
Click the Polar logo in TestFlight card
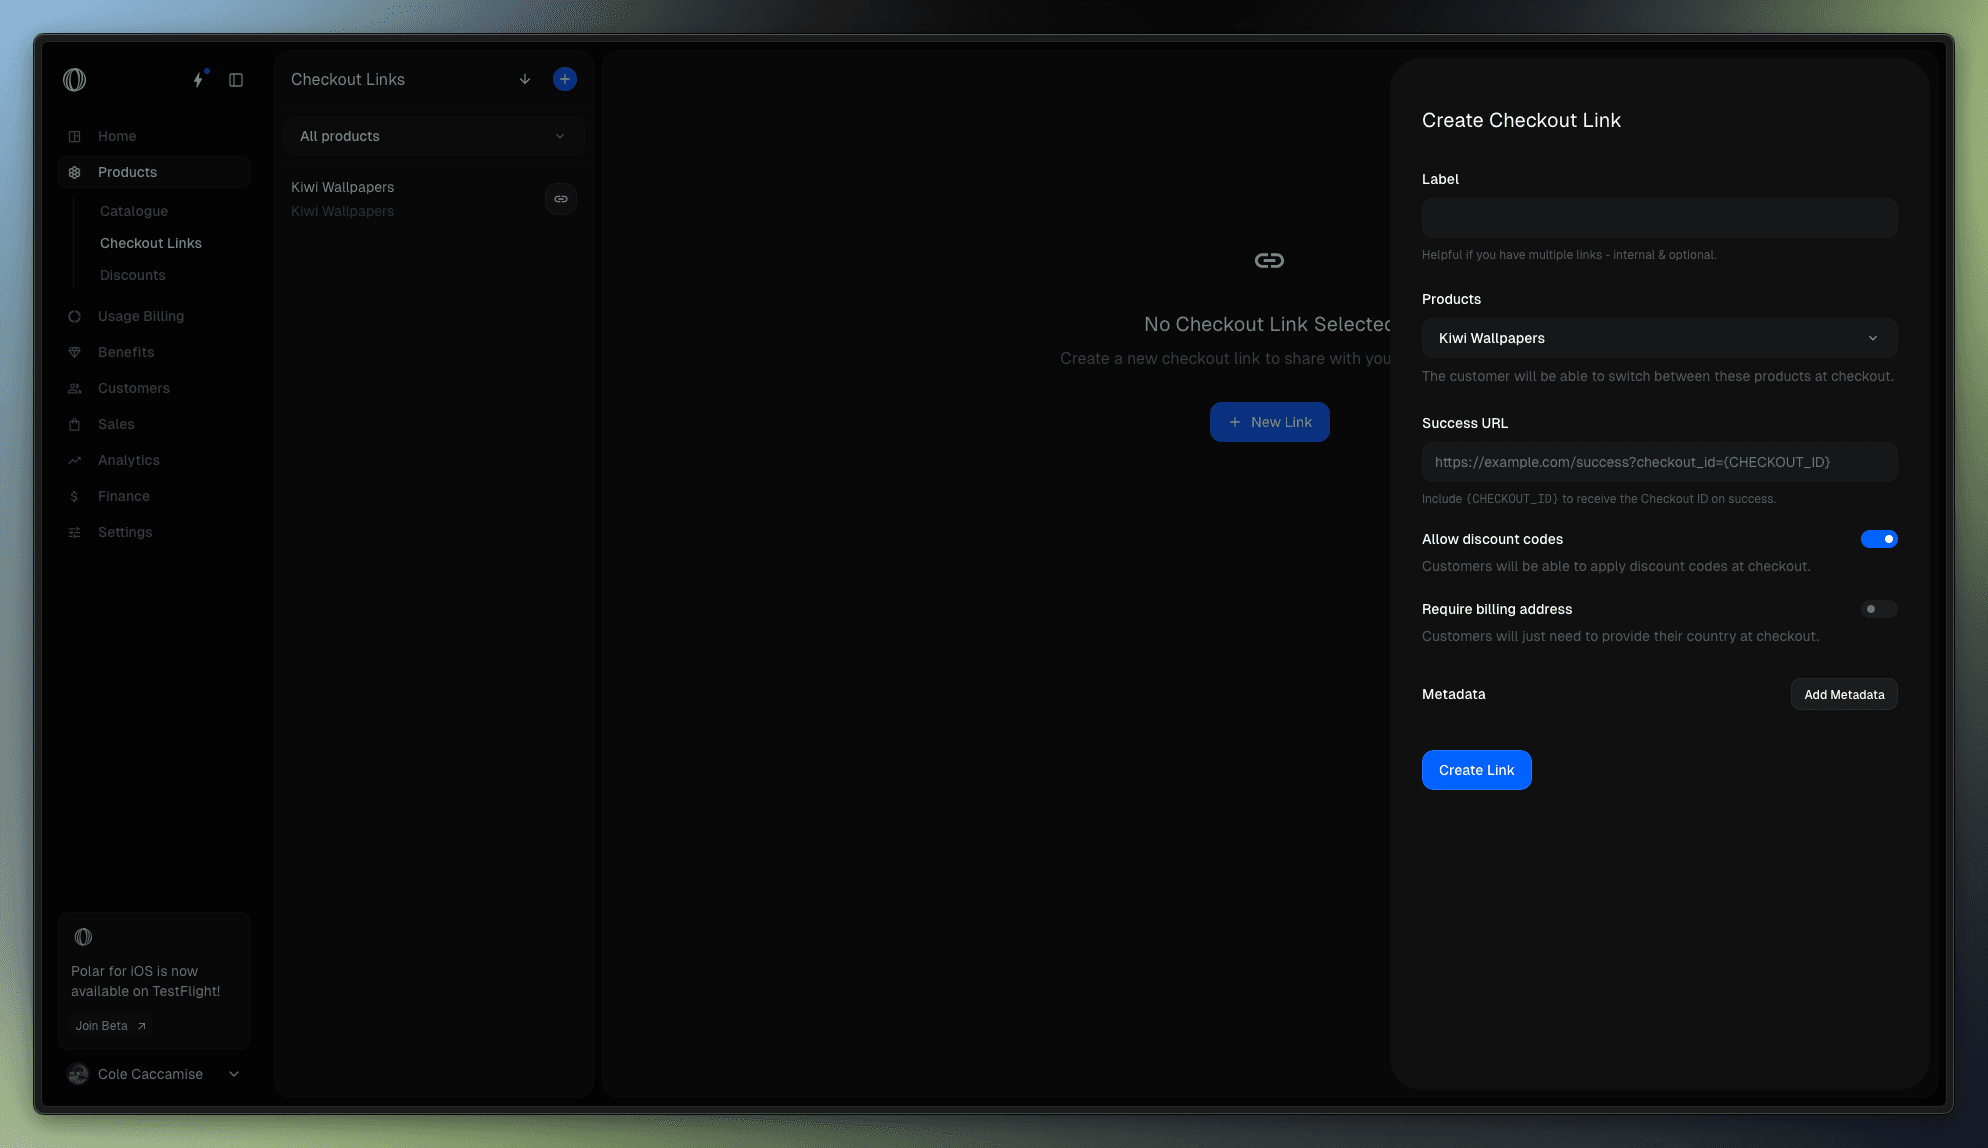pos(84,937)
